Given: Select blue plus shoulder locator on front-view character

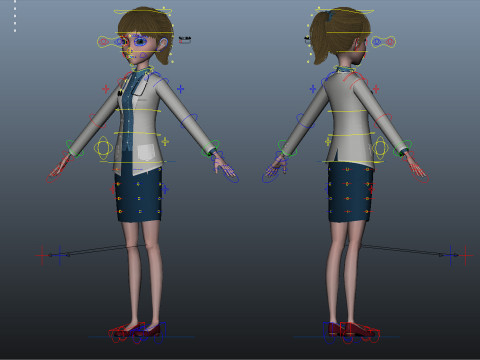Looking at the screenshot, I should pos(180,89).
